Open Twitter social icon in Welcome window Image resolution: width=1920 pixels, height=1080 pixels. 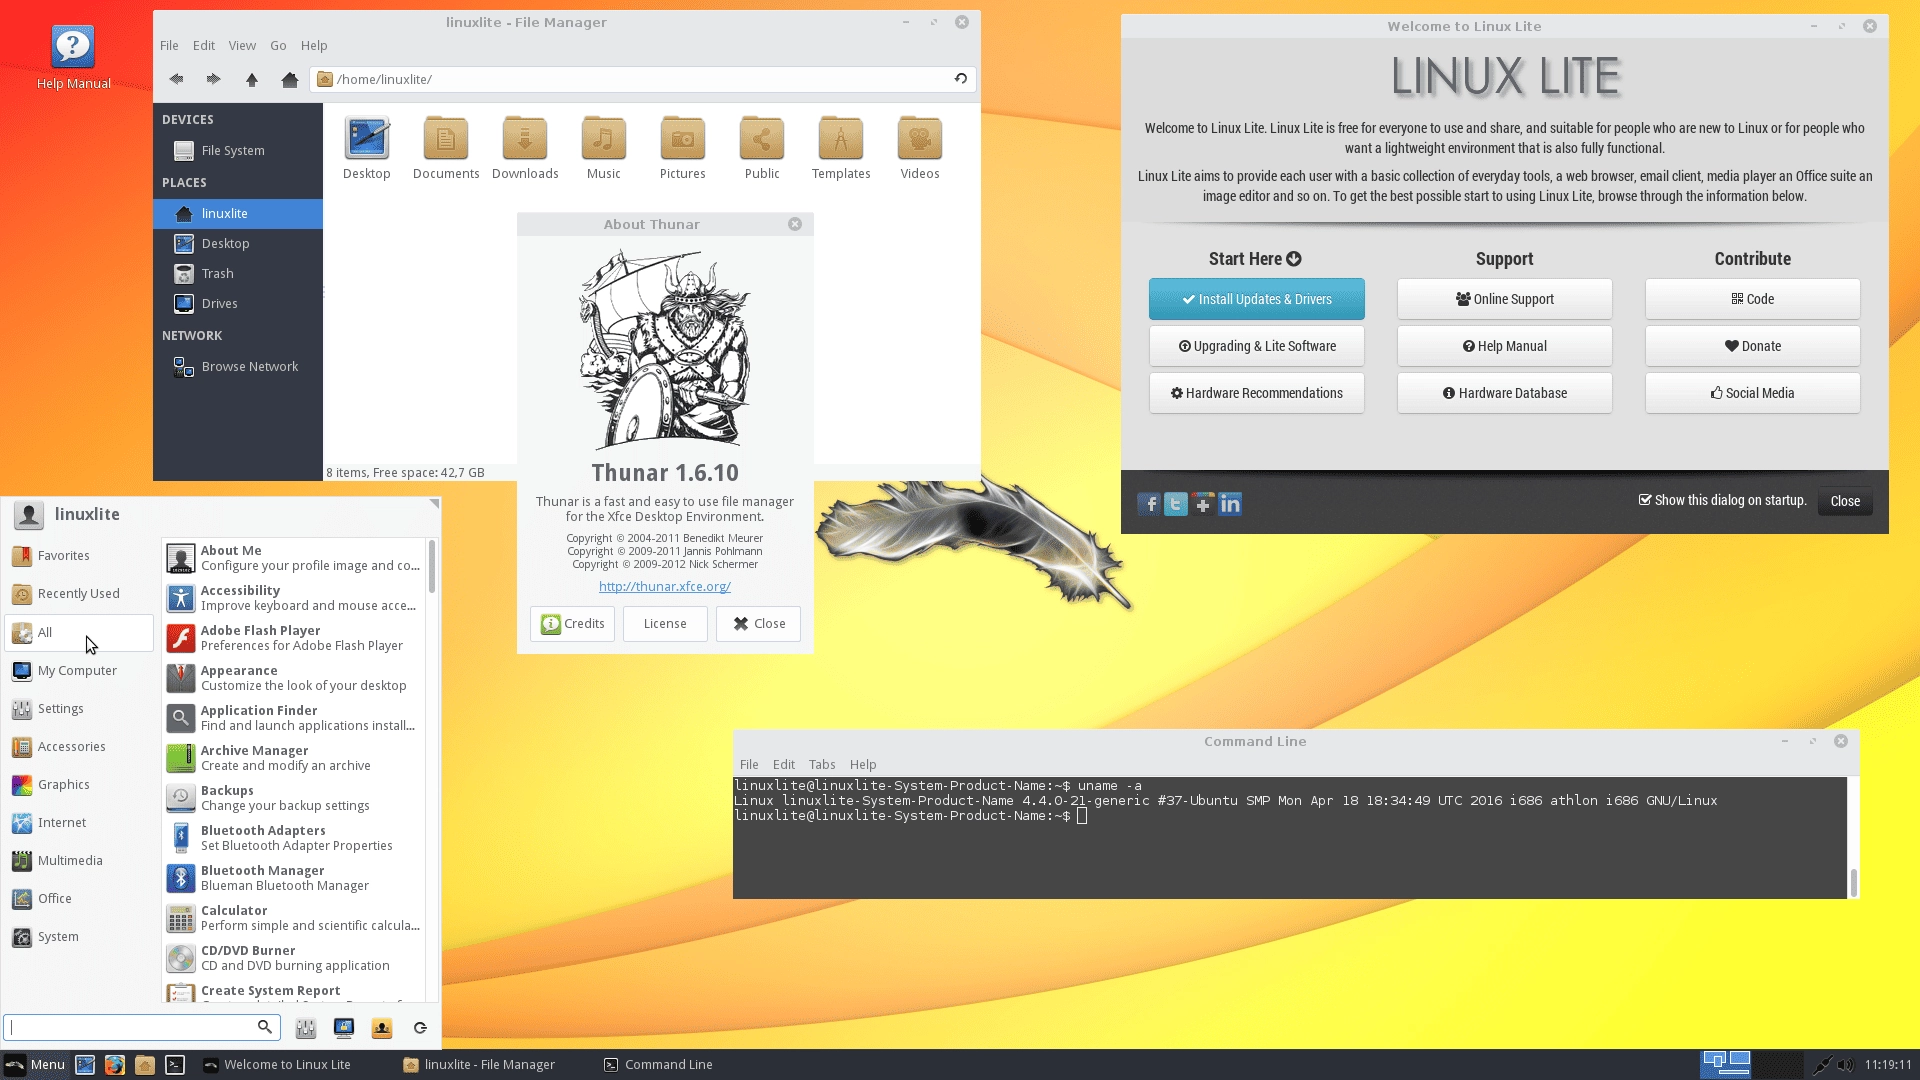tap(1176, 504)
